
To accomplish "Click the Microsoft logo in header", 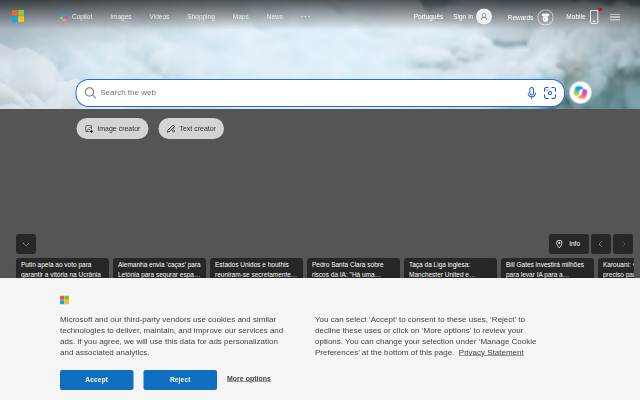I will tap(18, 16).
